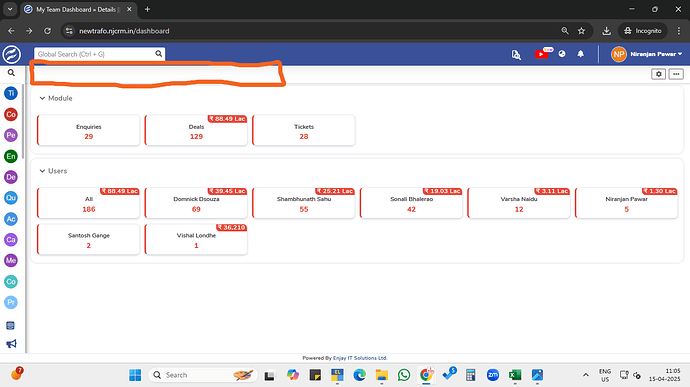The height and width of the screenshot is (387, 690).
Task: Open a new browser tab
Action: coord(147,9)
